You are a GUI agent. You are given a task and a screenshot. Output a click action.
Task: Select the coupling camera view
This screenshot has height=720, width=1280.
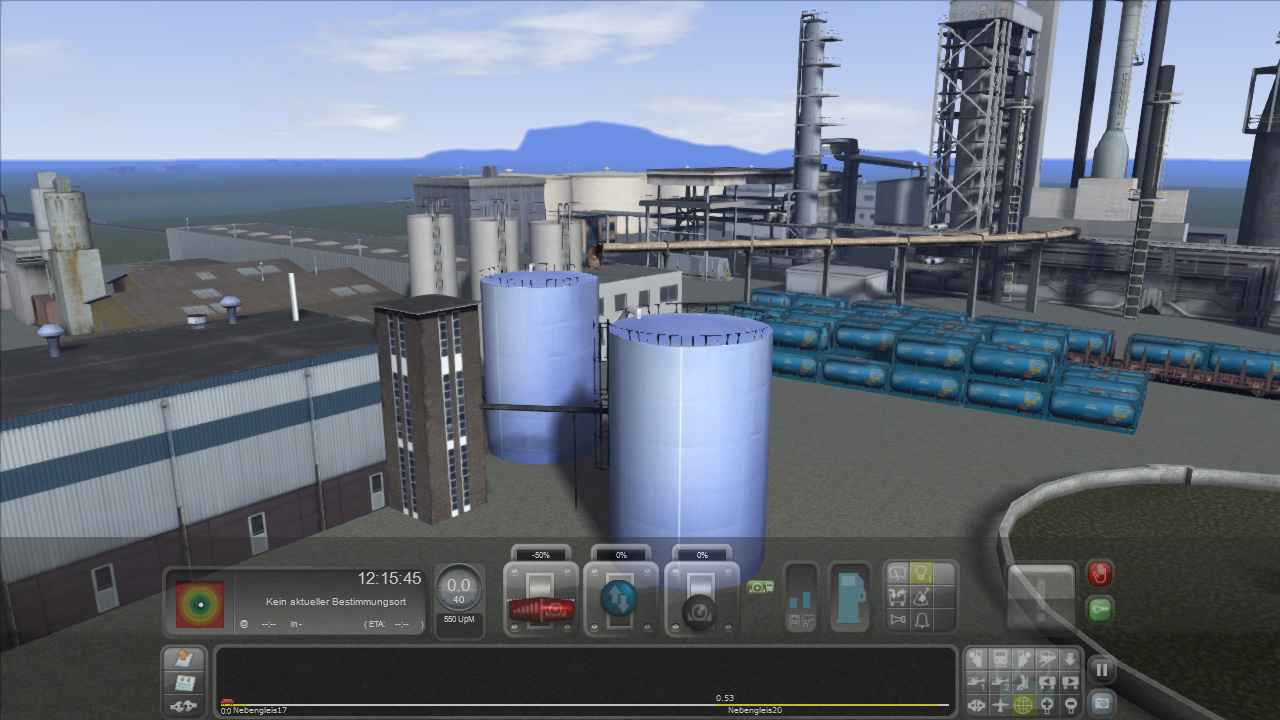pyautogui.click(x=977, y=706)
